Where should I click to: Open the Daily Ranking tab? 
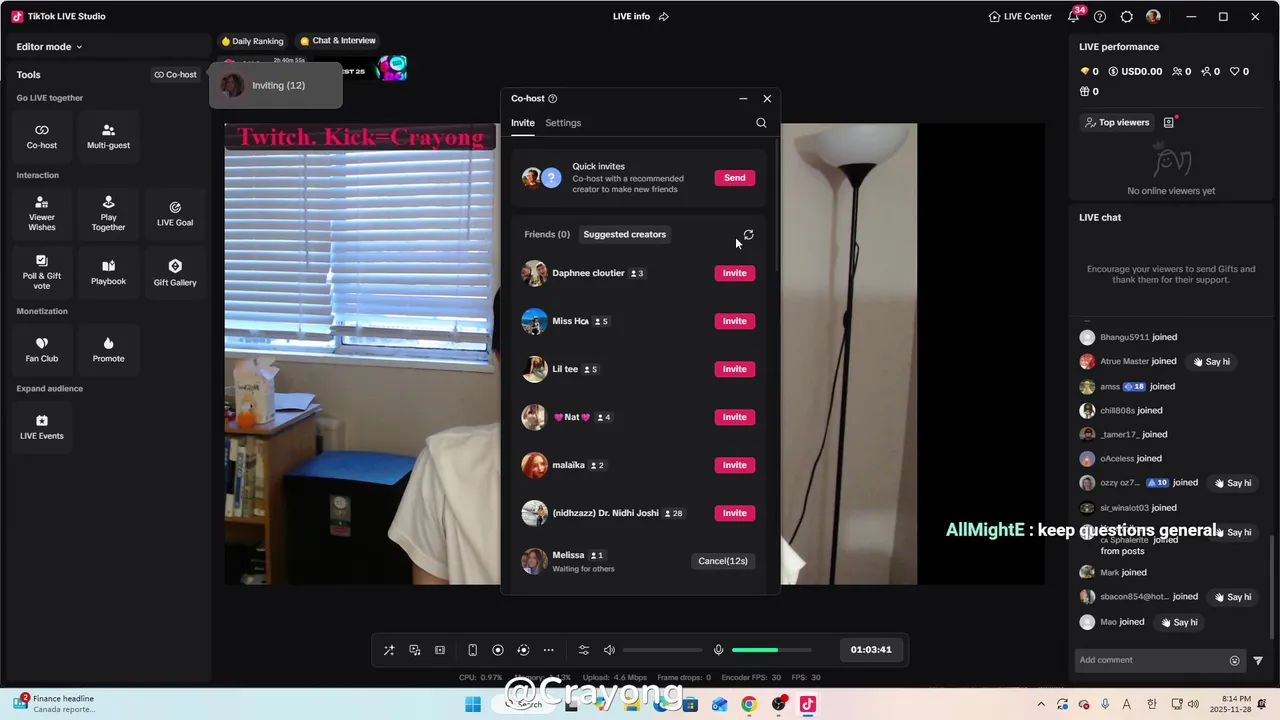click(252, 41)
